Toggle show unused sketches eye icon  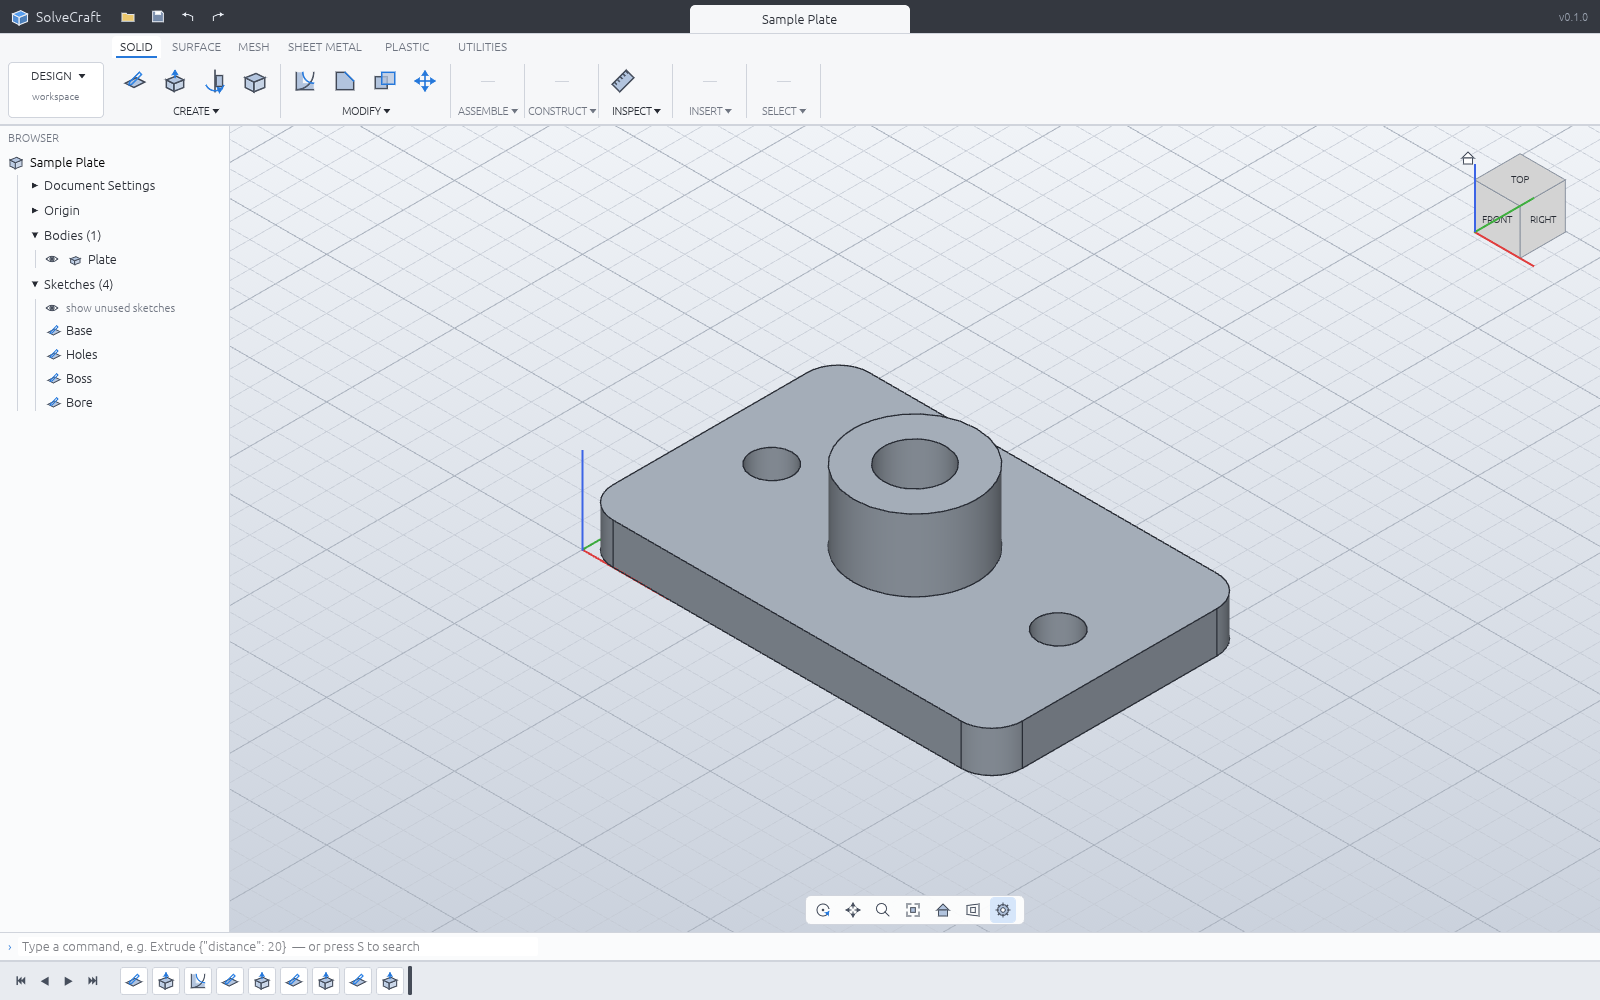(52, 308)
